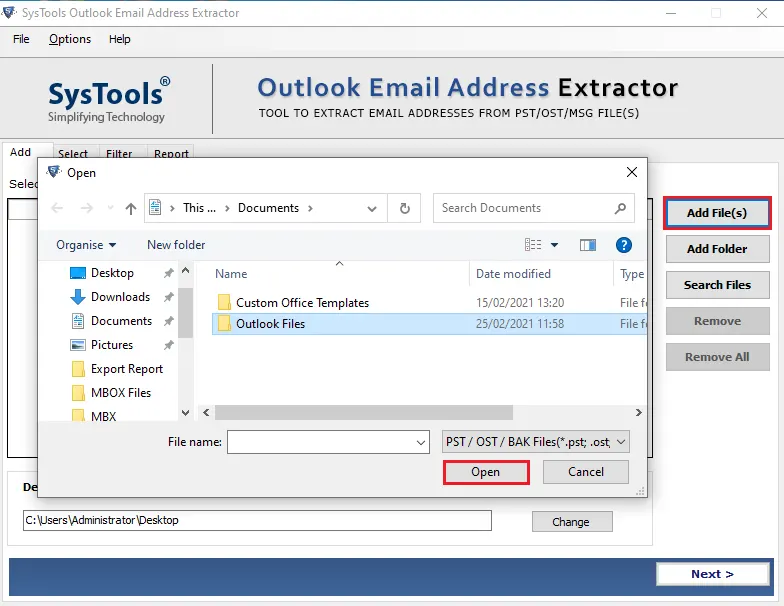Screen dimensions: 784x606
Task: Click the document icon in address bar
Action: point(155,207)
